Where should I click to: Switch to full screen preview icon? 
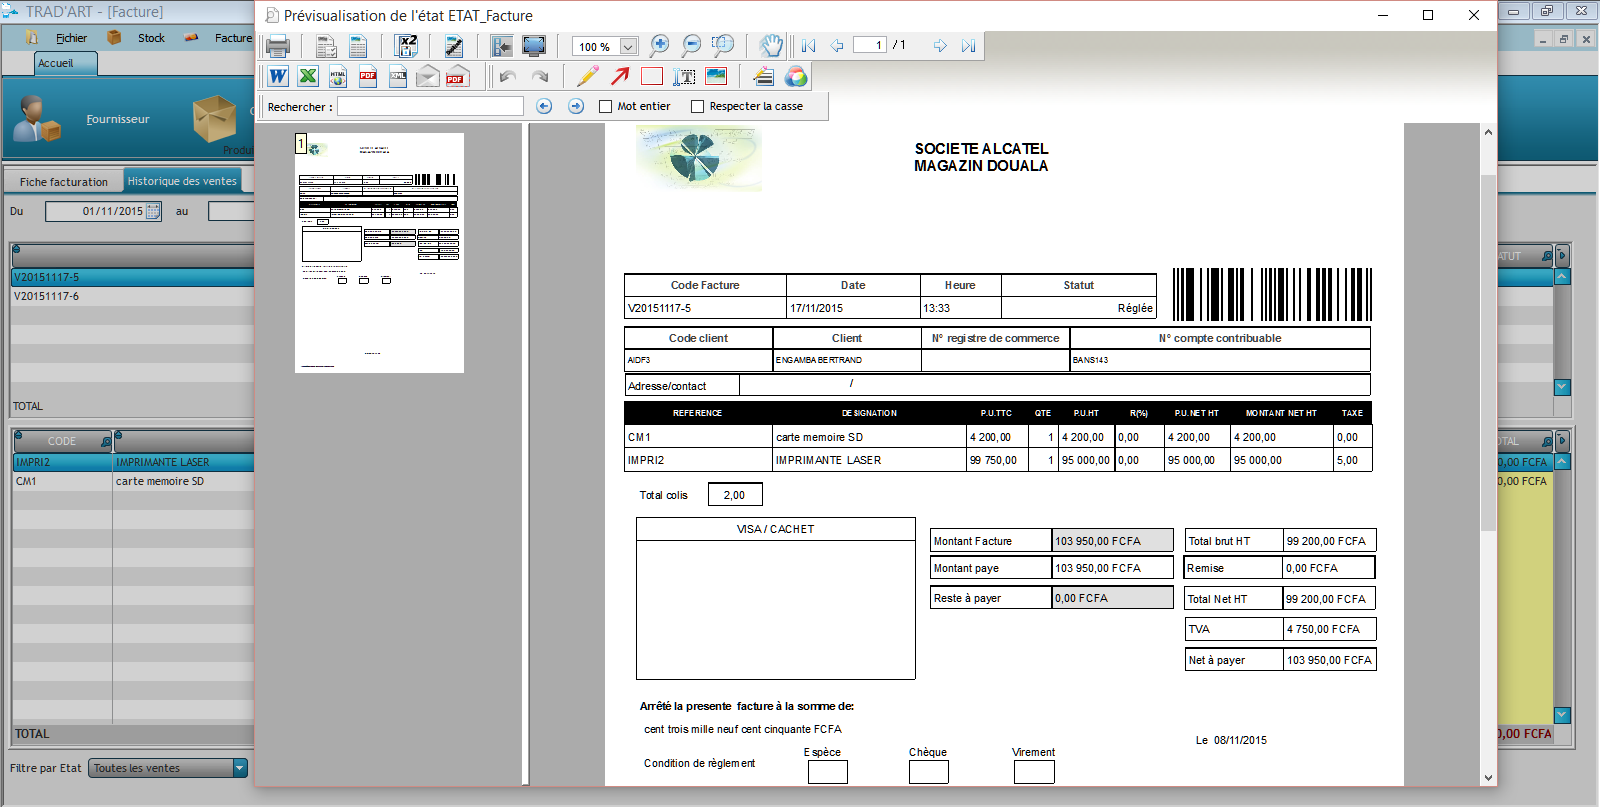point(534,46)
